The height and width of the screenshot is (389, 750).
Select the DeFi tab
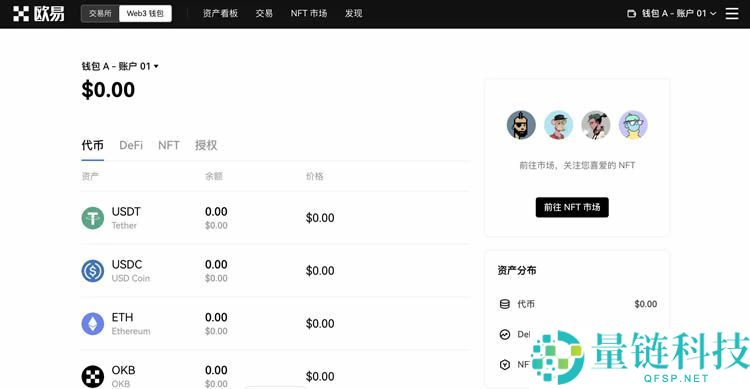131,145
